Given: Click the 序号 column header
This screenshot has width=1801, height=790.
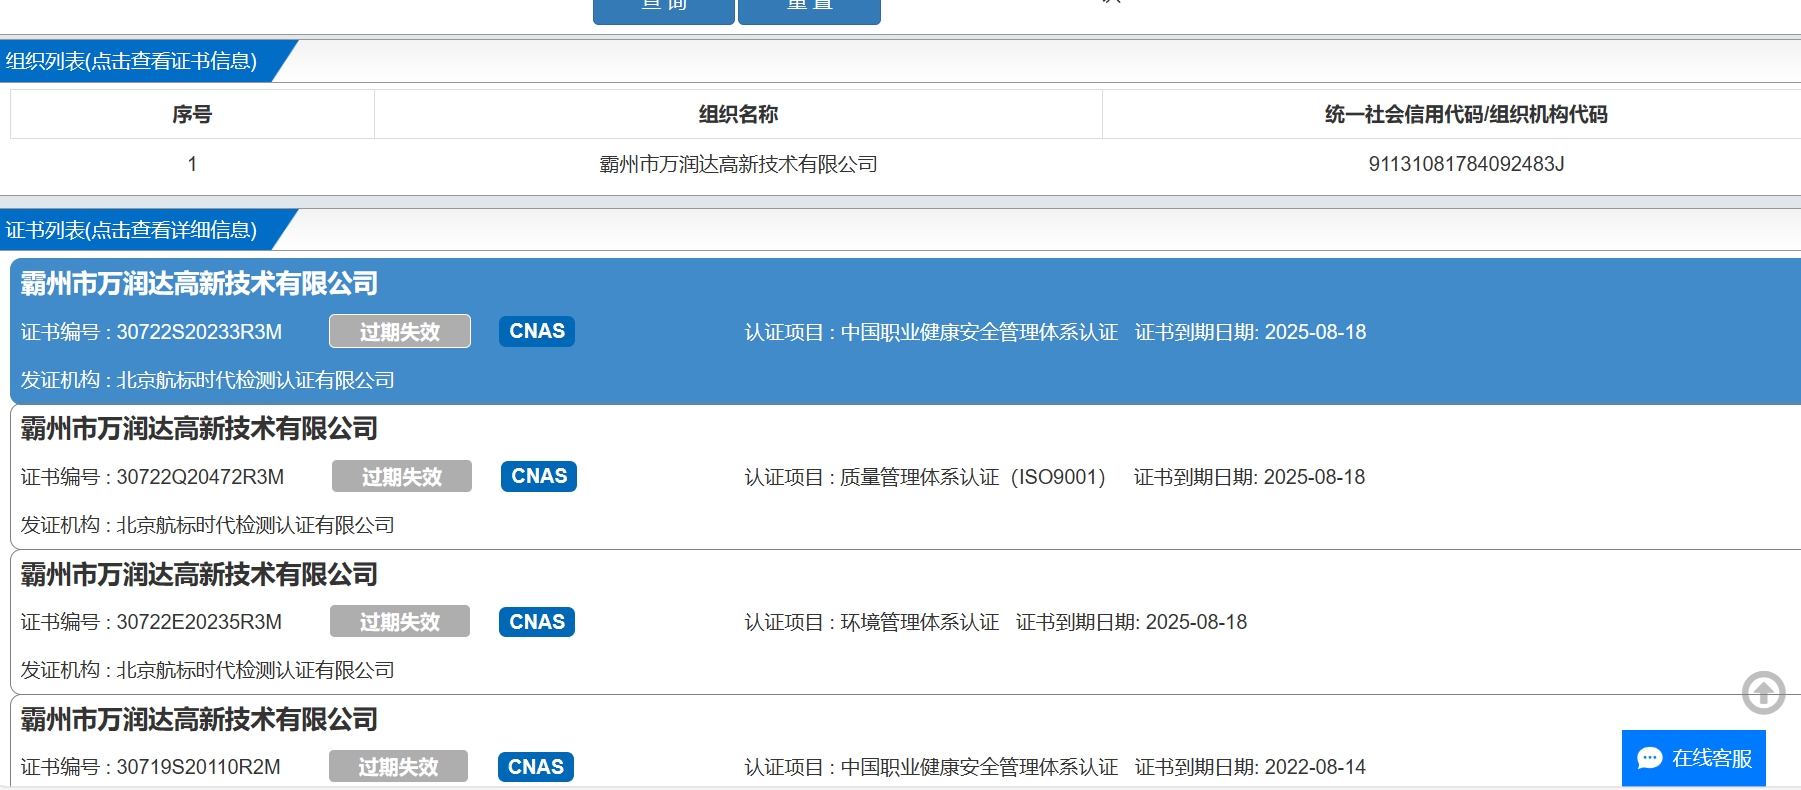Looking at the screenshot, I should (192, 114).
